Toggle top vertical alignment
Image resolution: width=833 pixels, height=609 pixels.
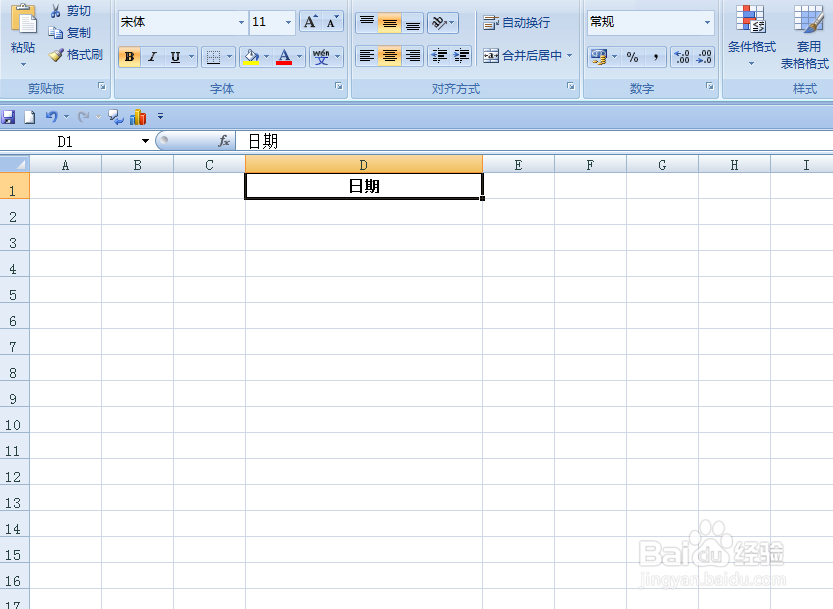367,23
